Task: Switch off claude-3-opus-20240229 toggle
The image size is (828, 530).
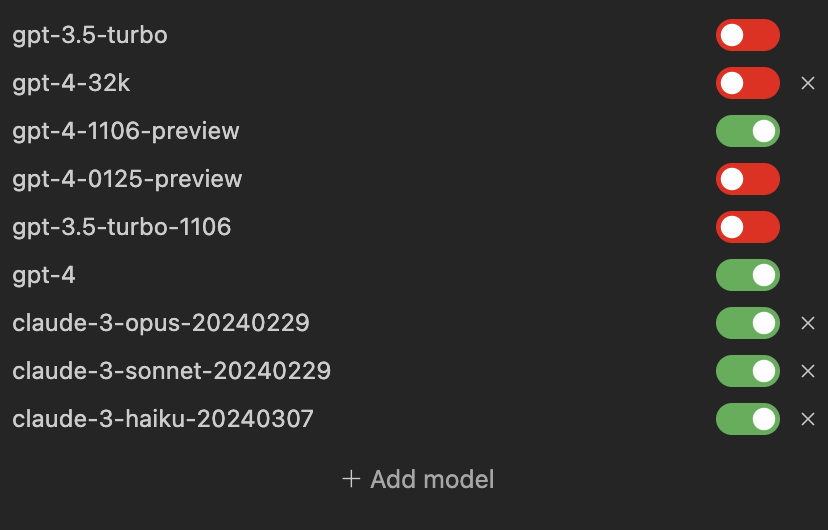Action: [x=747, y=323]
